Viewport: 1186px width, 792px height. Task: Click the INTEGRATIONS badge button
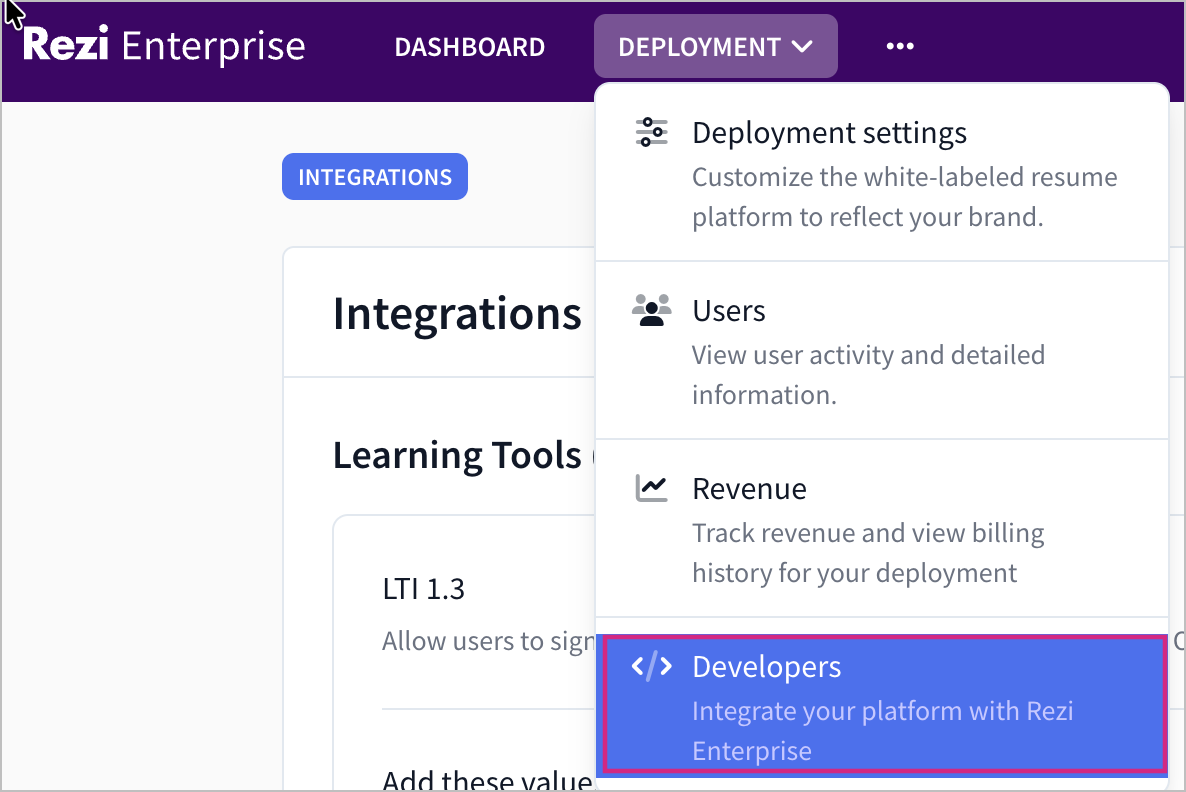(x=375, y=177)
